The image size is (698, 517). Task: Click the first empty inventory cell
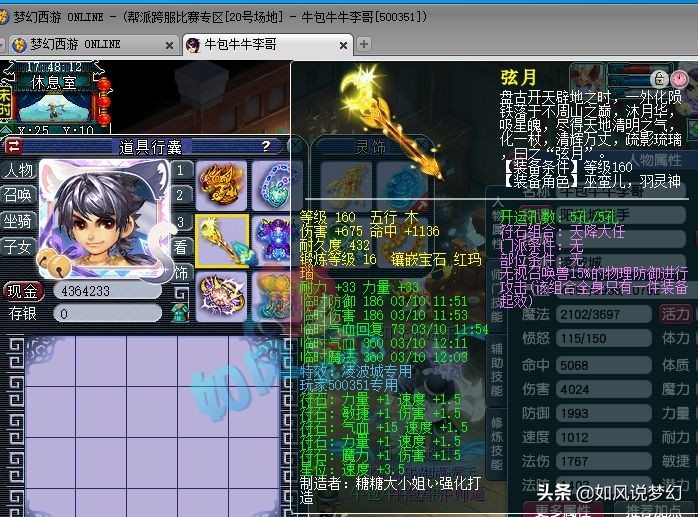click(x=50, y=362)
